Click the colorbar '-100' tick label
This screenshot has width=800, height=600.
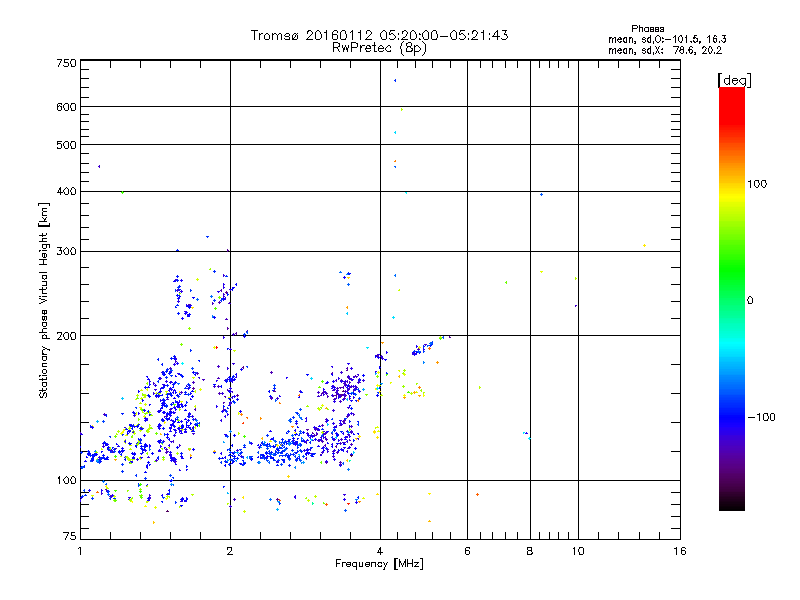click(761, 417)
